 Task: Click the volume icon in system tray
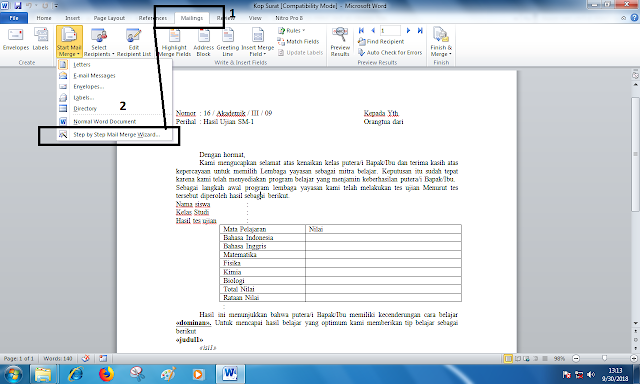tap(591, 374)
